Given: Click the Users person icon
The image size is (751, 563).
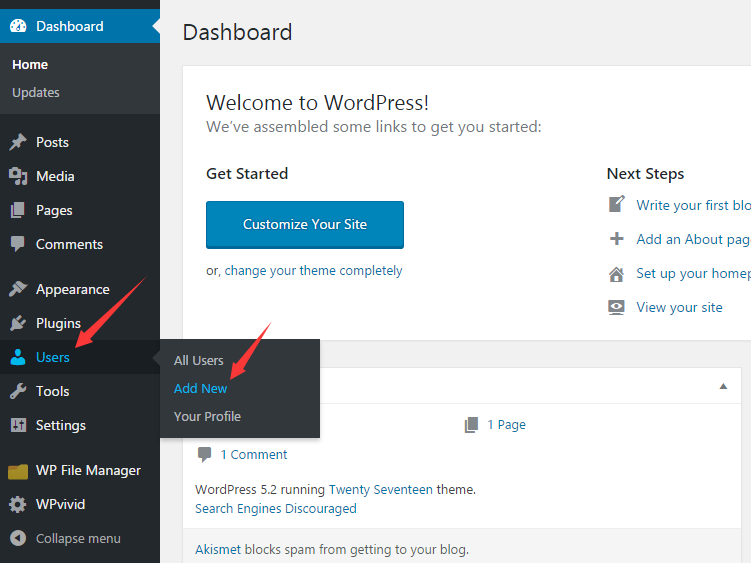Looking at the screenshot, I should [x=18, y=357].
